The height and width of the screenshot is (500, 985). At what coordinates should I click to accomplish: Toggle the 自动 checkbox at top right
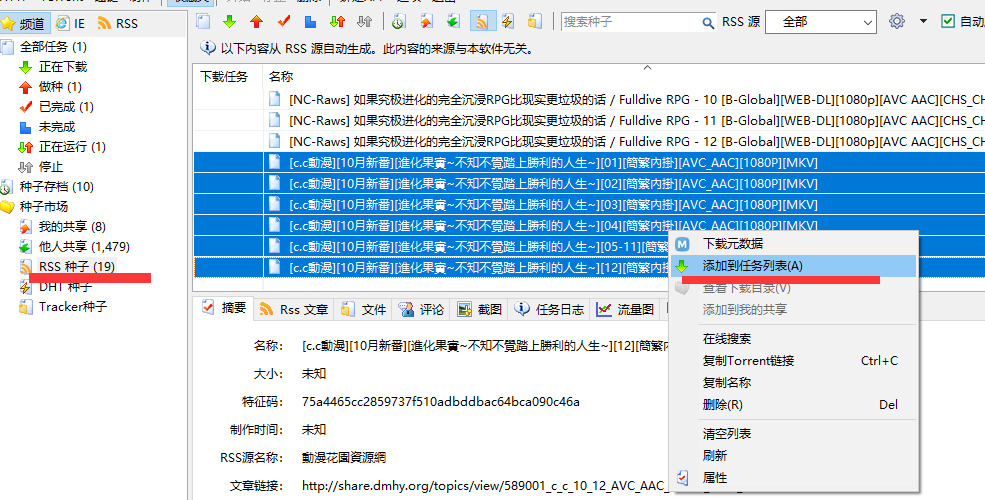pos(948,21)
